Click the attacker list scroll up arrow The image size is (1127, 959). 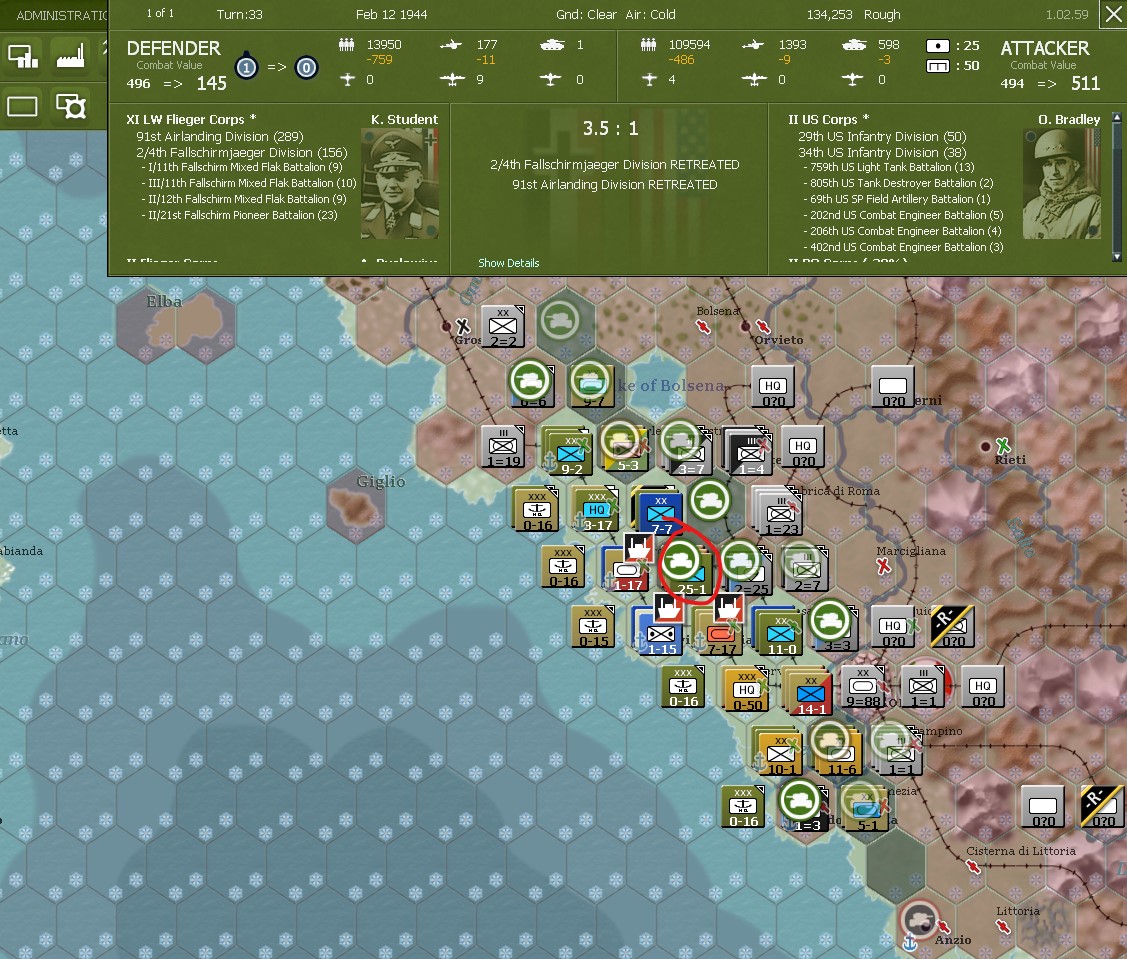[x=1117, y=116]
